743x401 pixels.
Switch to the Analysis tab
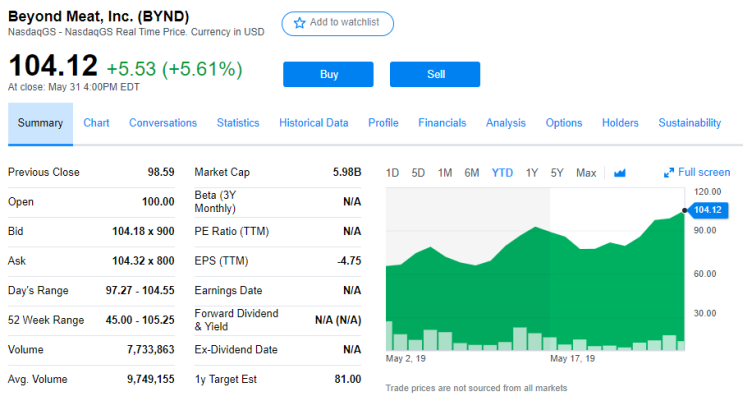point(506,123)
